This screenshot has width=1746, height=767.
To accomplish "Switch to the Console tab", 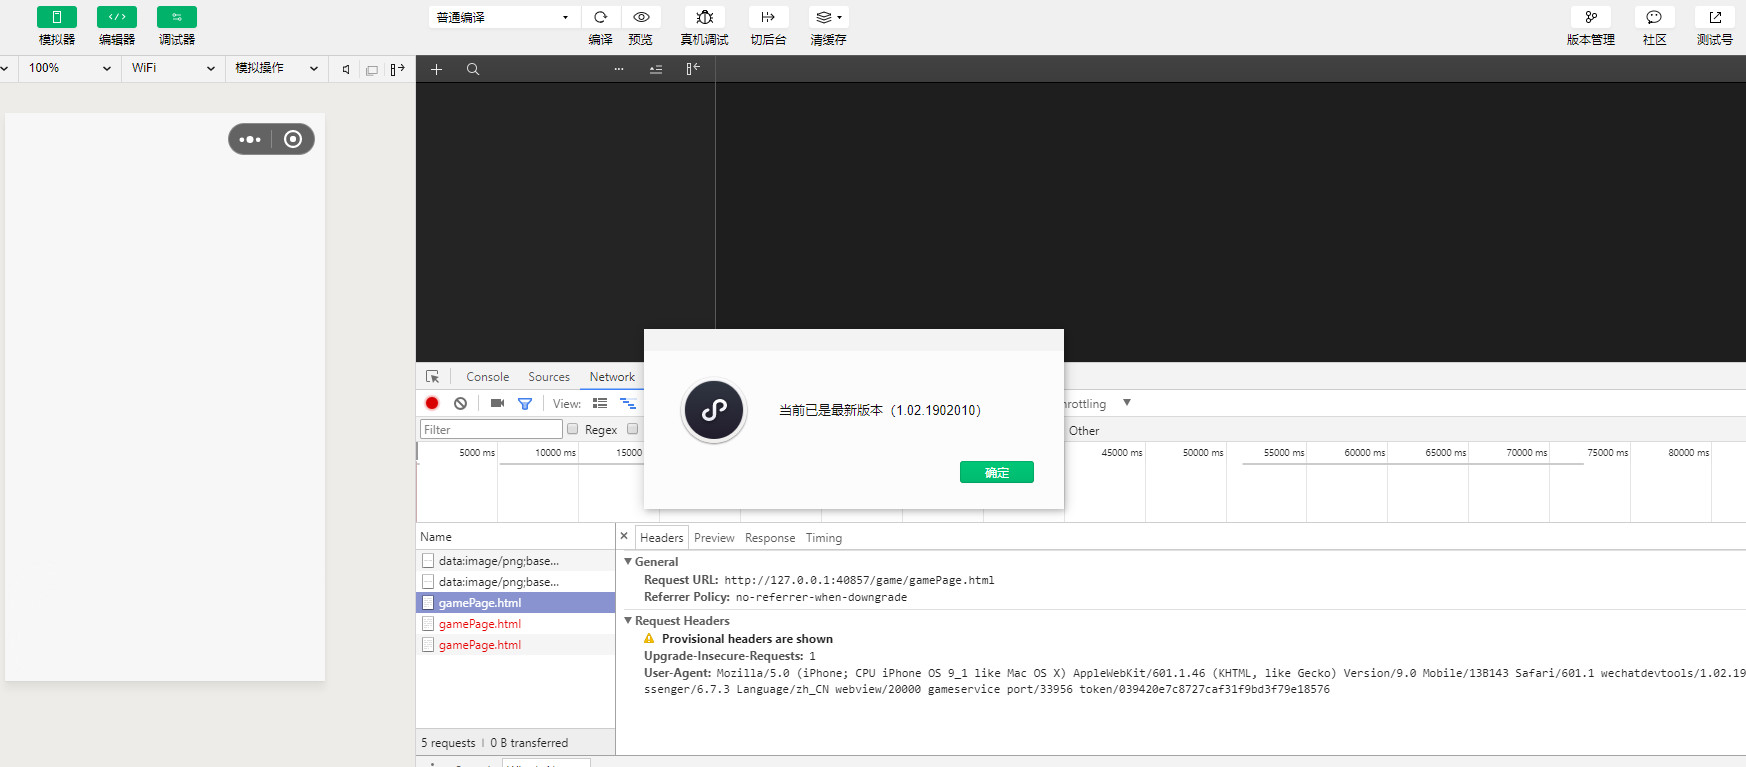I will pos(488,377).
